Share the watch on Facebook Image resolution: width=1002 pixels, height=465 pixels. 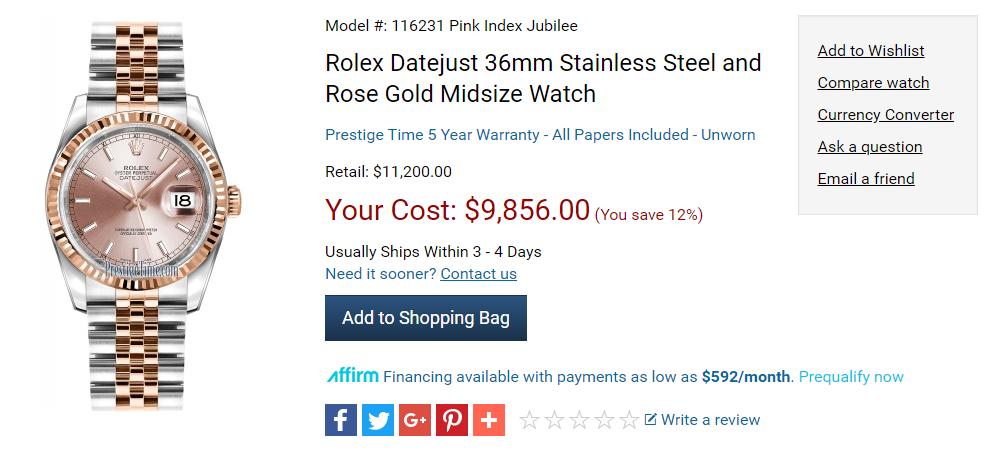click(x=341, y=420)
